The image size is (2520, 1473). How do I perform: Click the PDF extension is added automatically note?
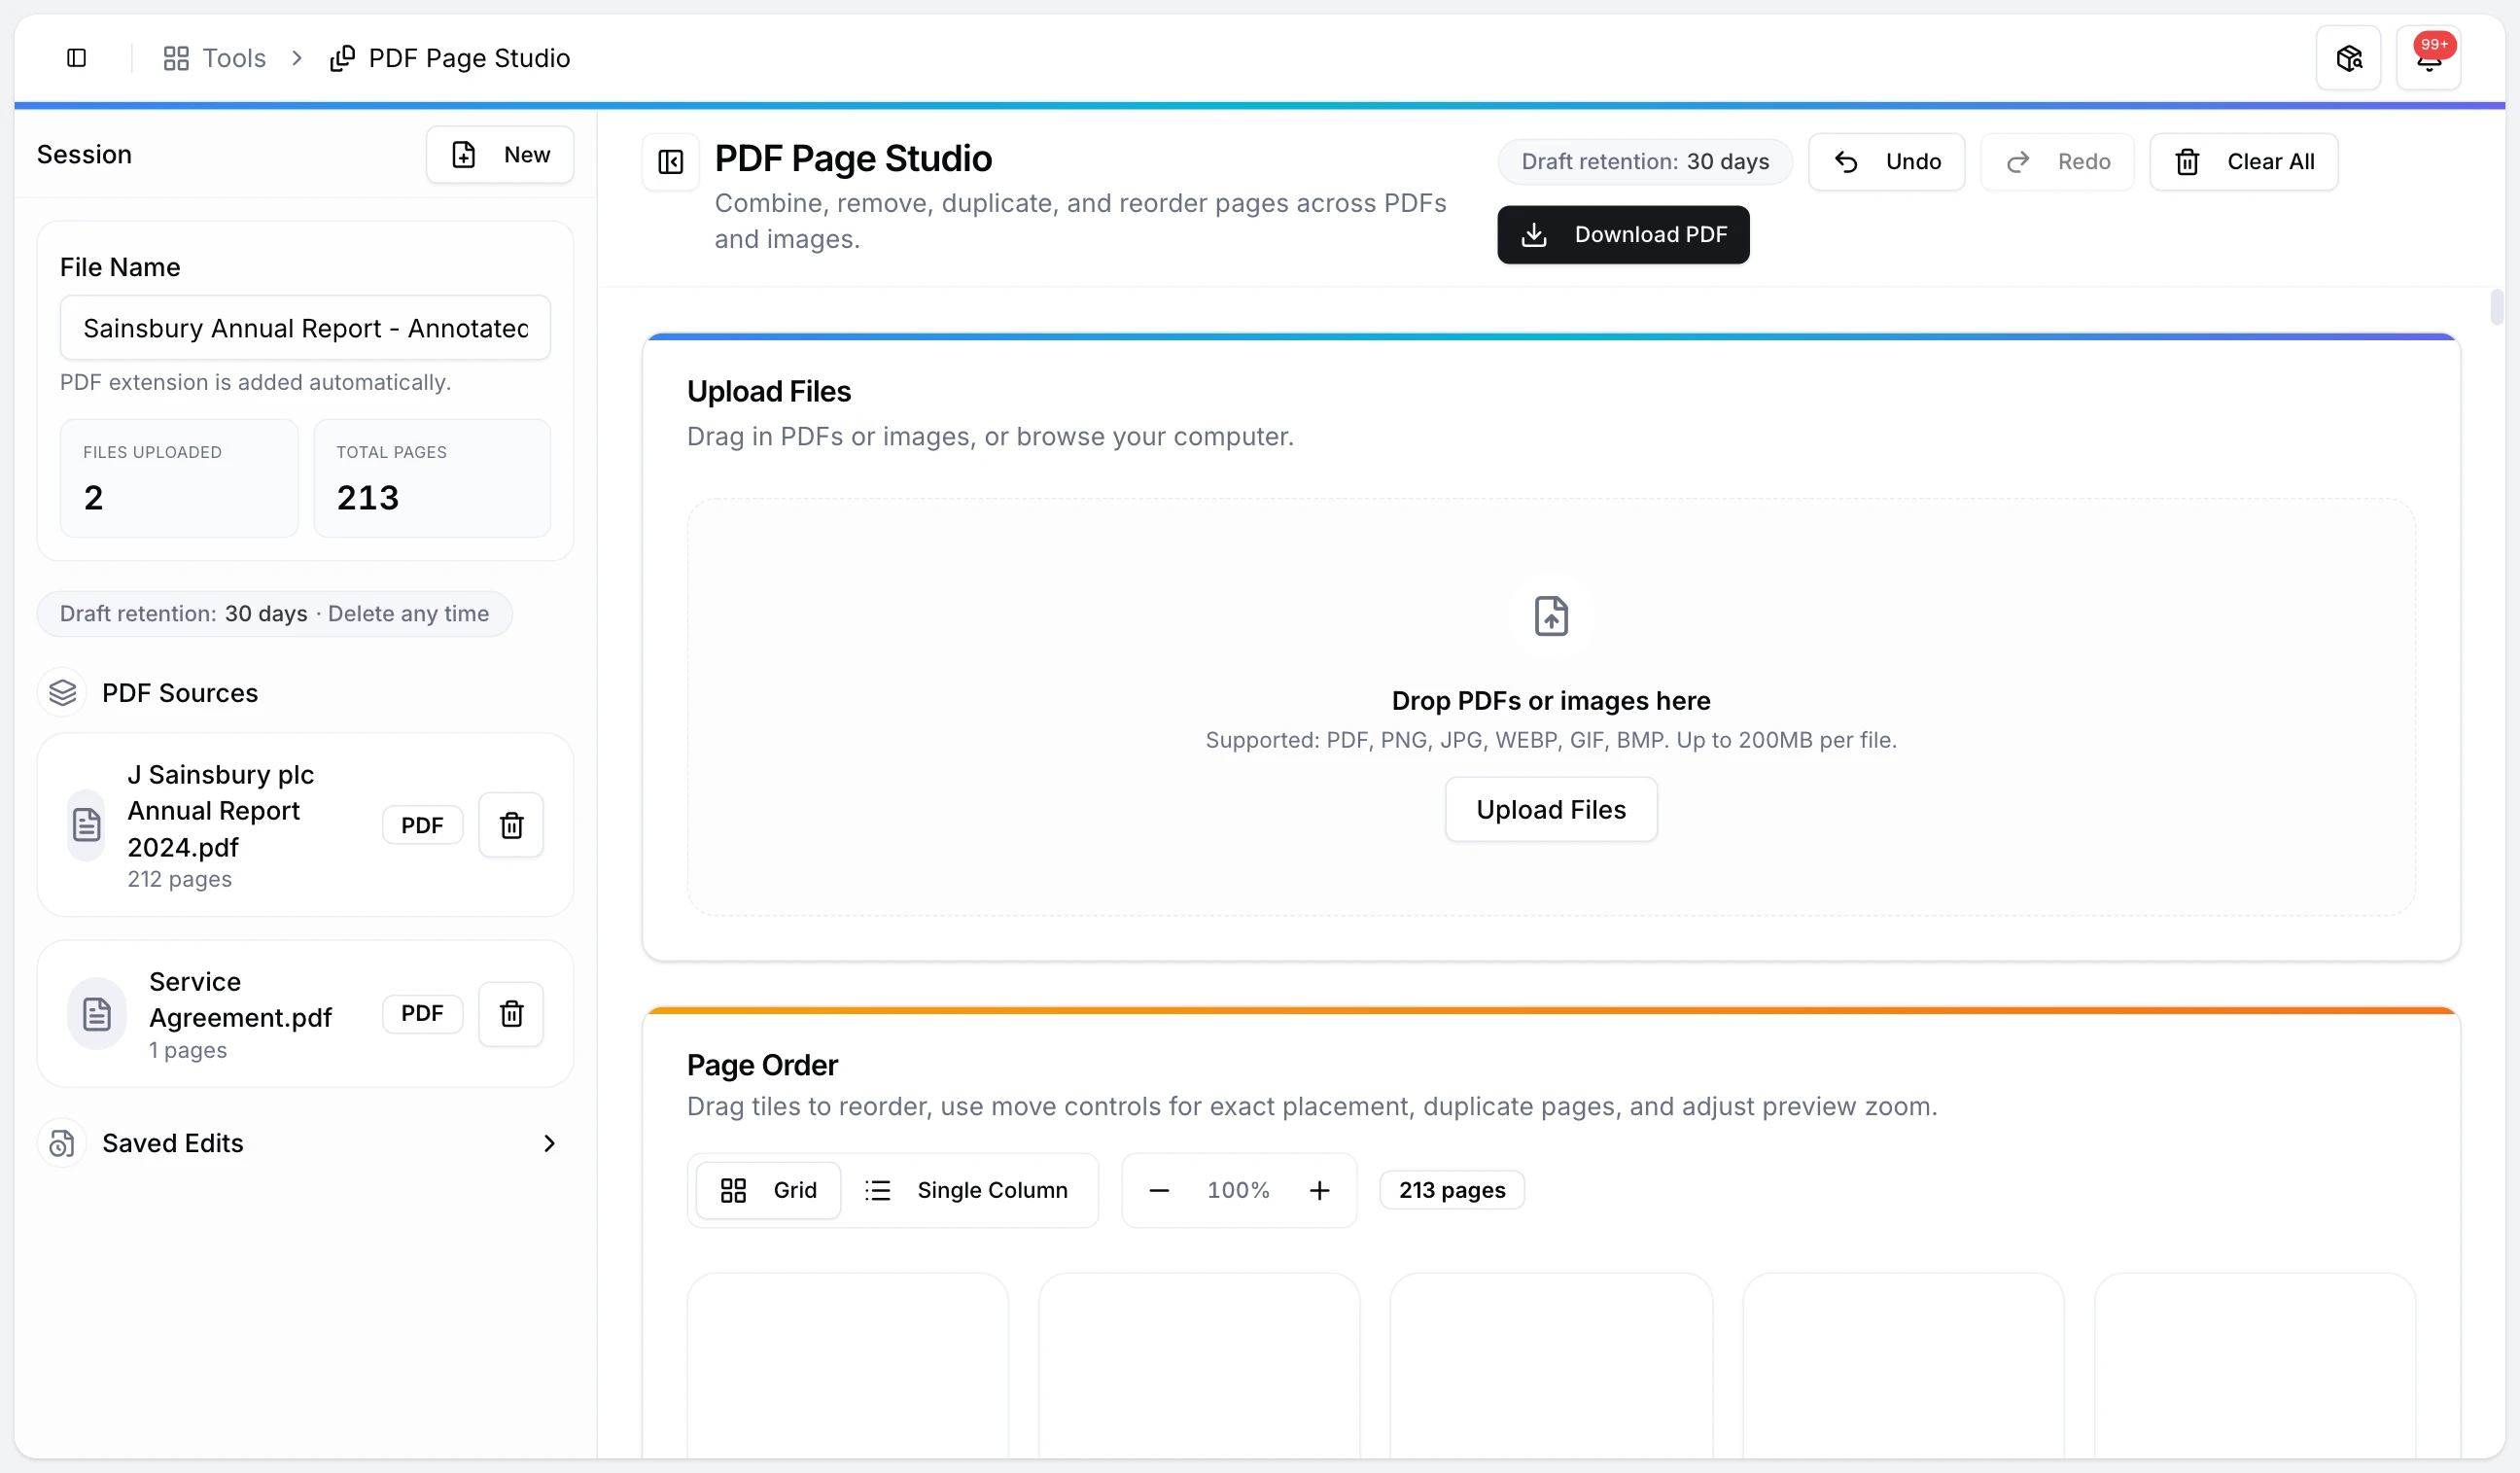(255, 382)
